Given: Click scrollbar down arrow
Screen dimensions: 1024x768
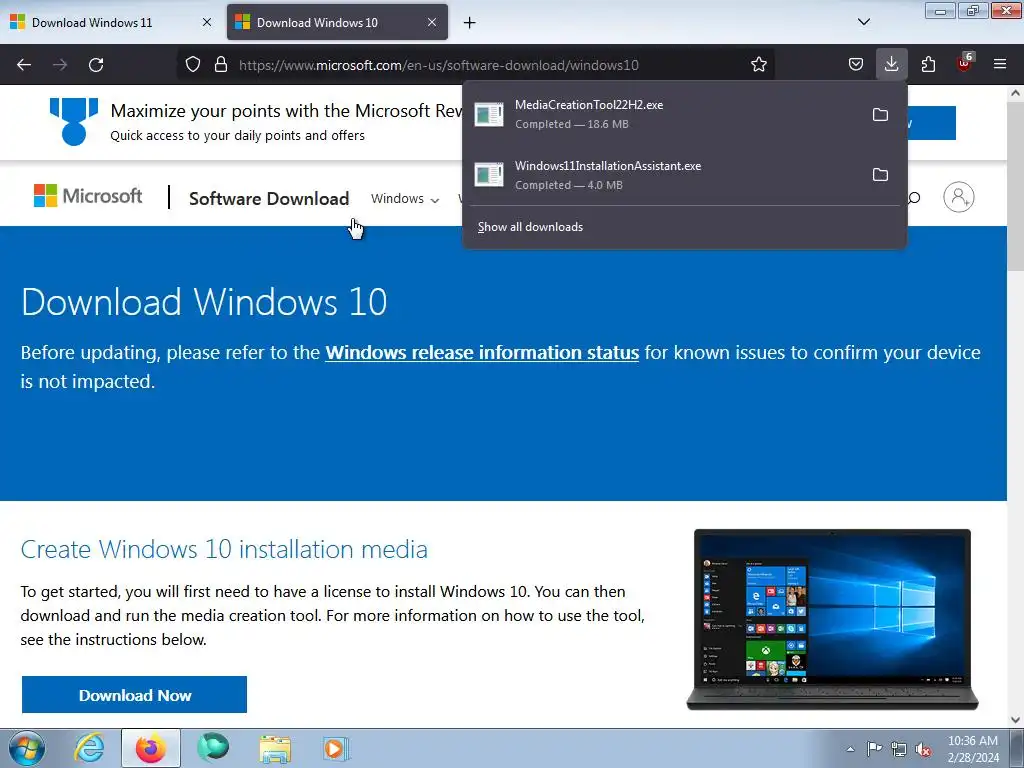Looking at the screenshot, I should pyautogui.click(x=1016, y=720).
